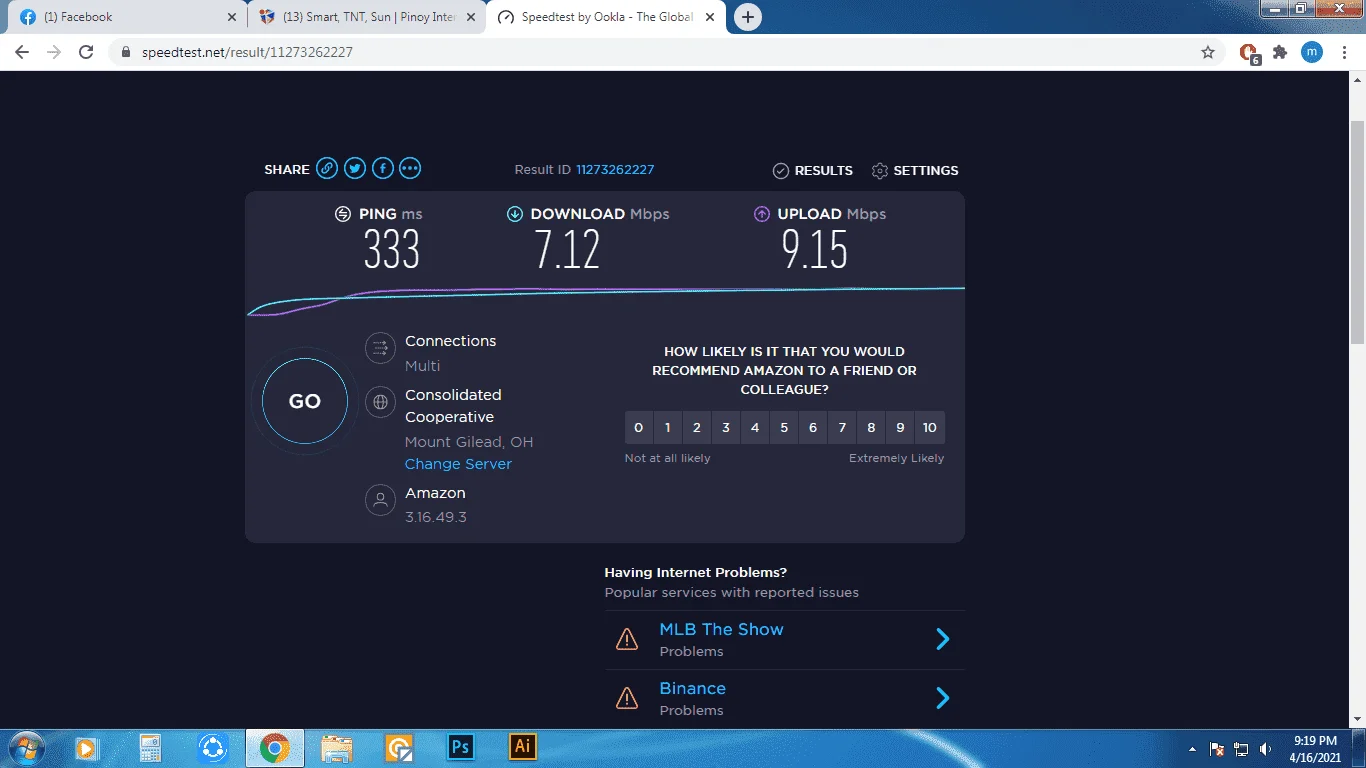Screen dimensions: 1366x768
Task: Click the user icon beside Amazon
Action: point(380,500)
